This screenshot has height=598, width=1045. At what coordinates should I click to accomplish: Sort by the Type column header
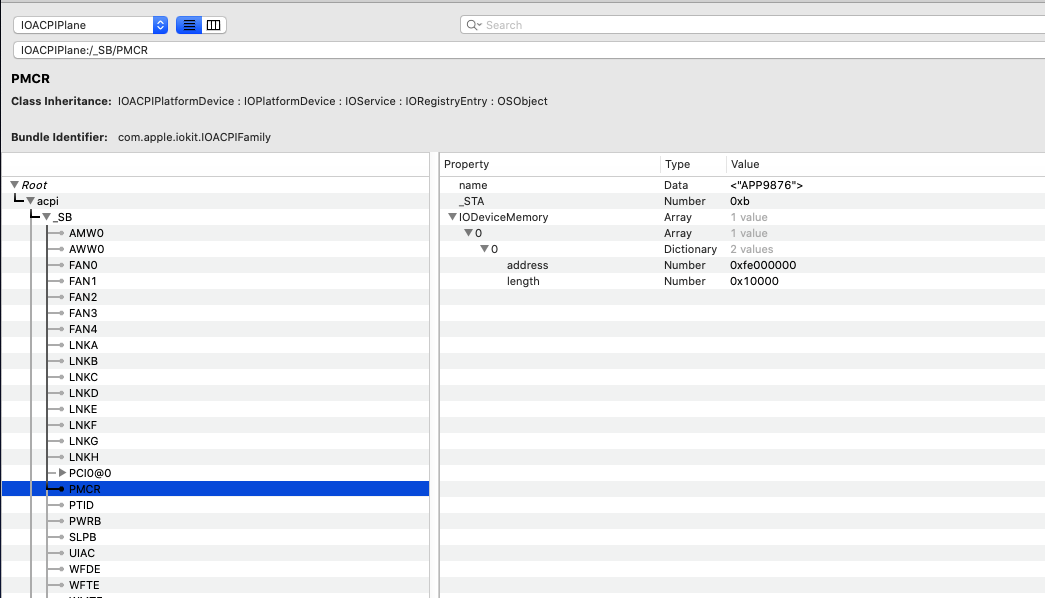click(692, 164)
